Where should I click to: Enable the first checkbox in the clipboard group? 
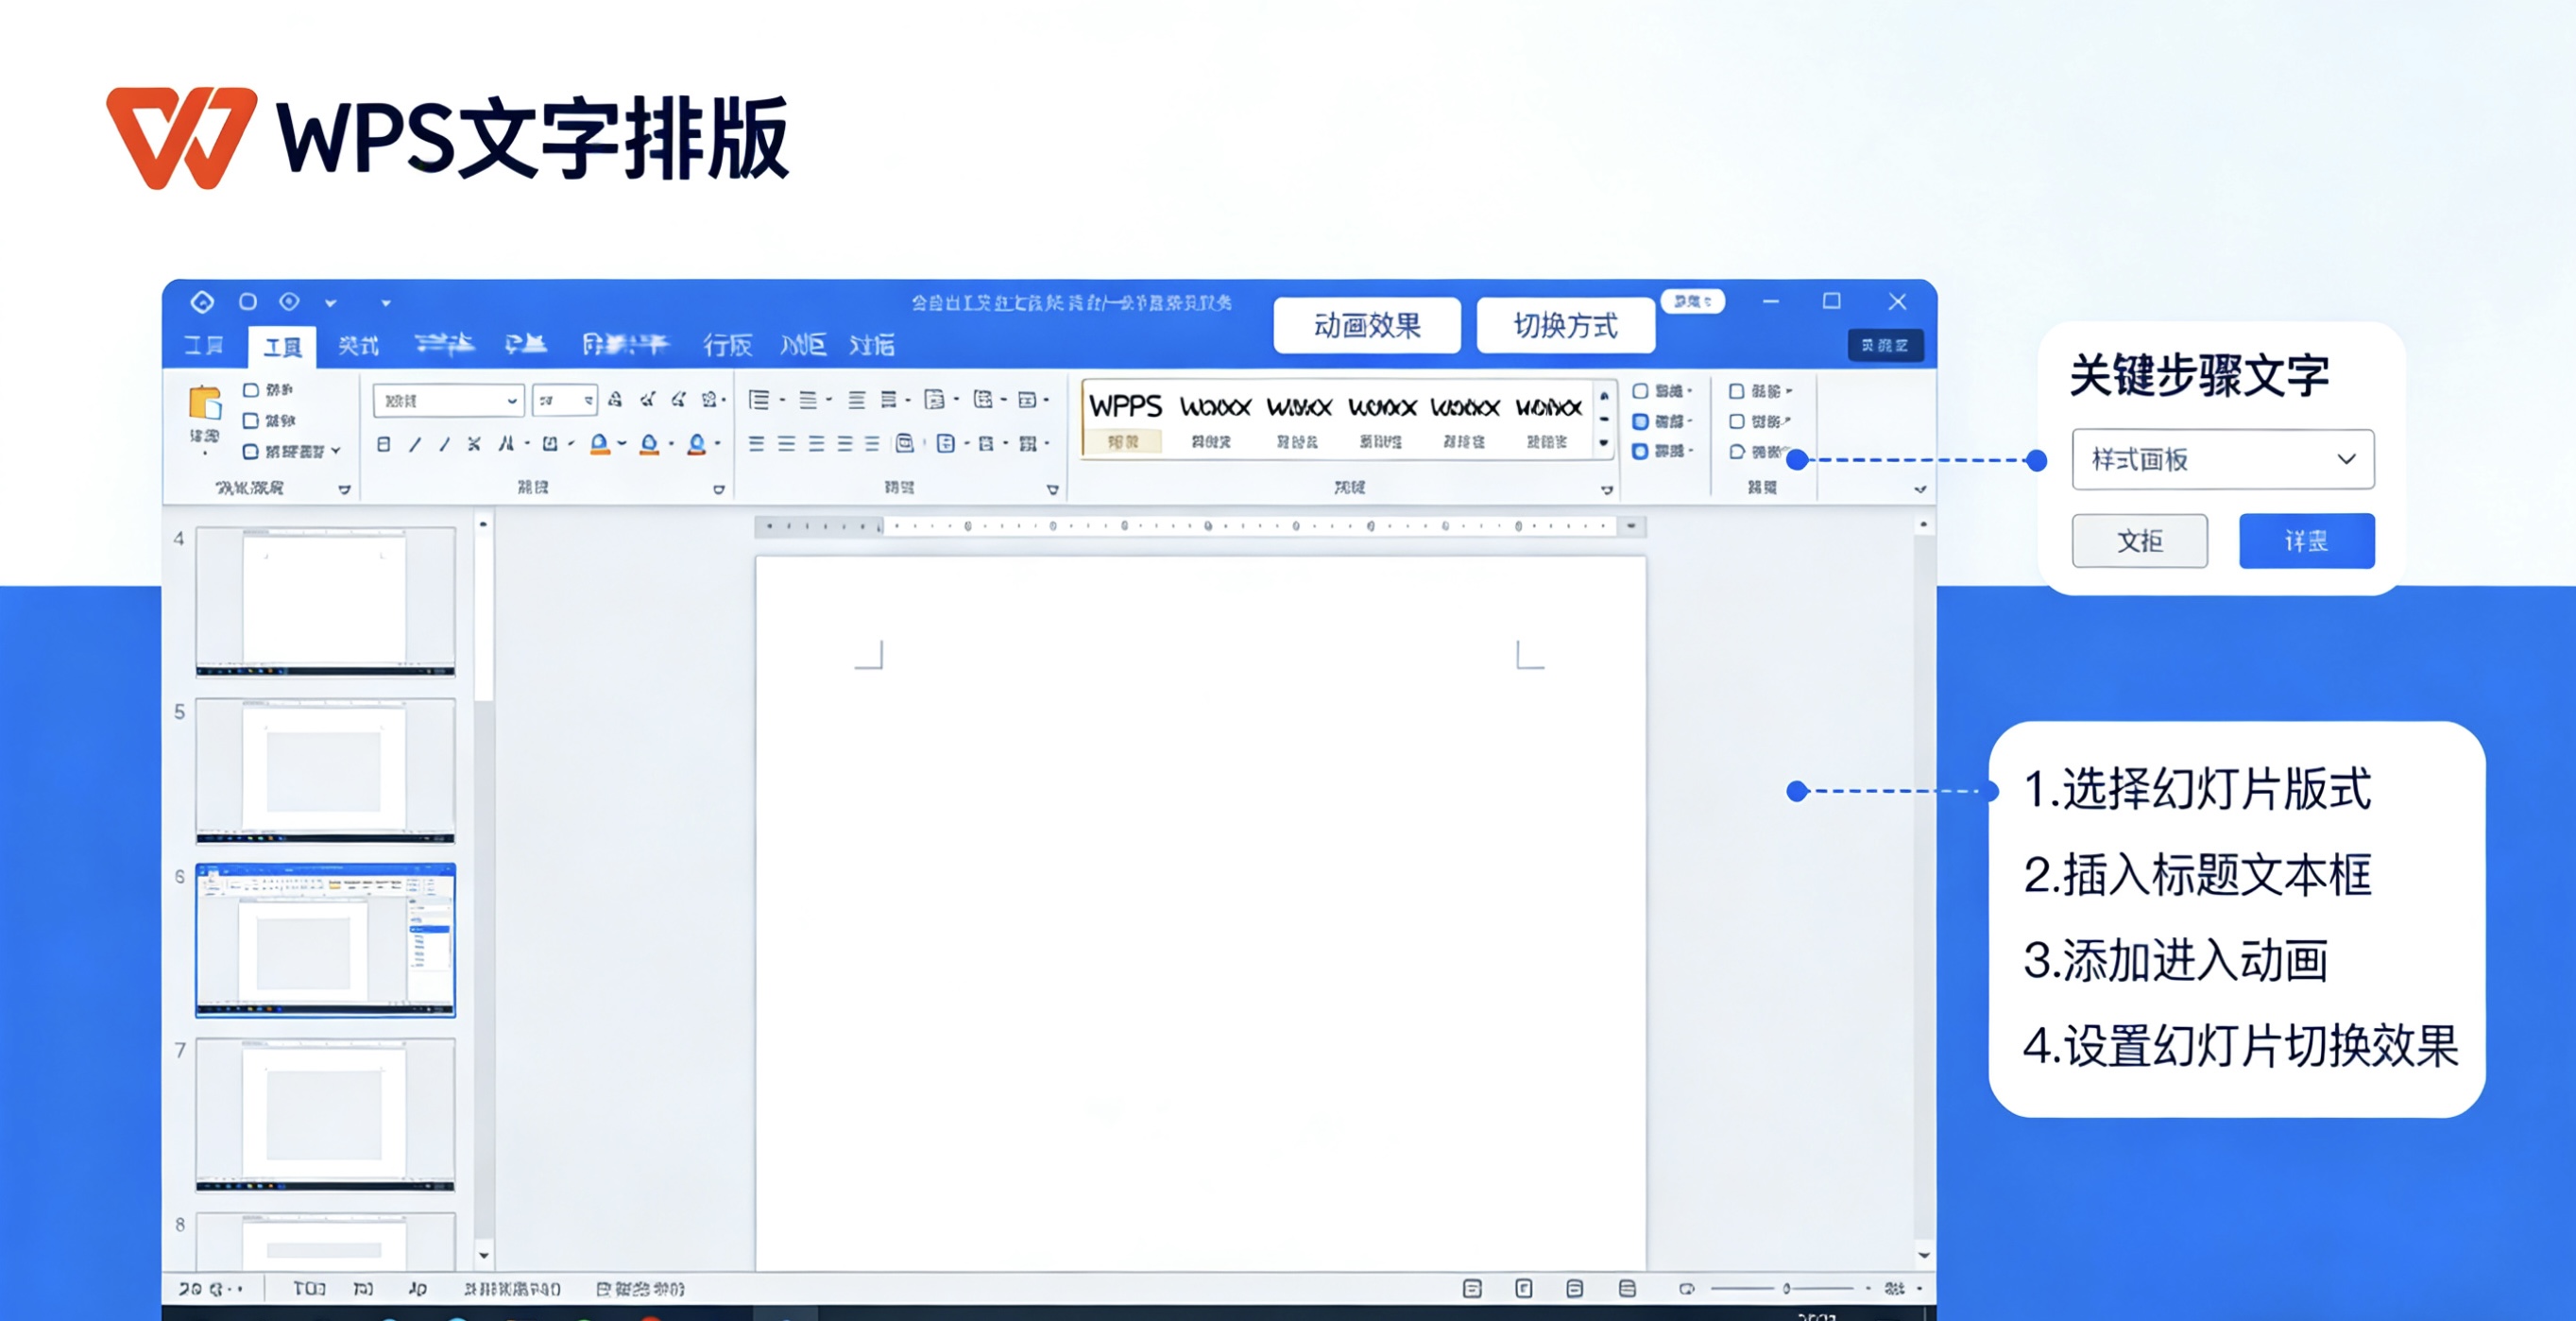click(252, 392)
